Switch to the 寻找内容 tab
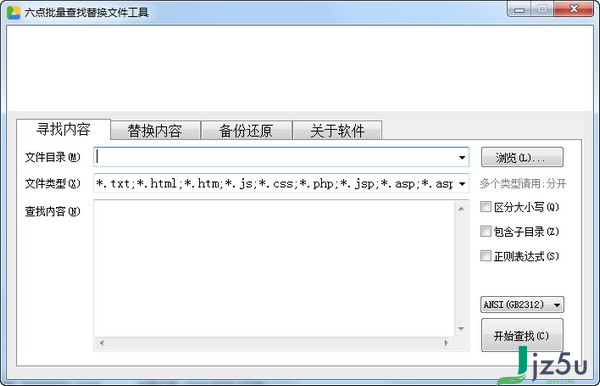This screenshot has width=600, height=386. tap(64, 129)
